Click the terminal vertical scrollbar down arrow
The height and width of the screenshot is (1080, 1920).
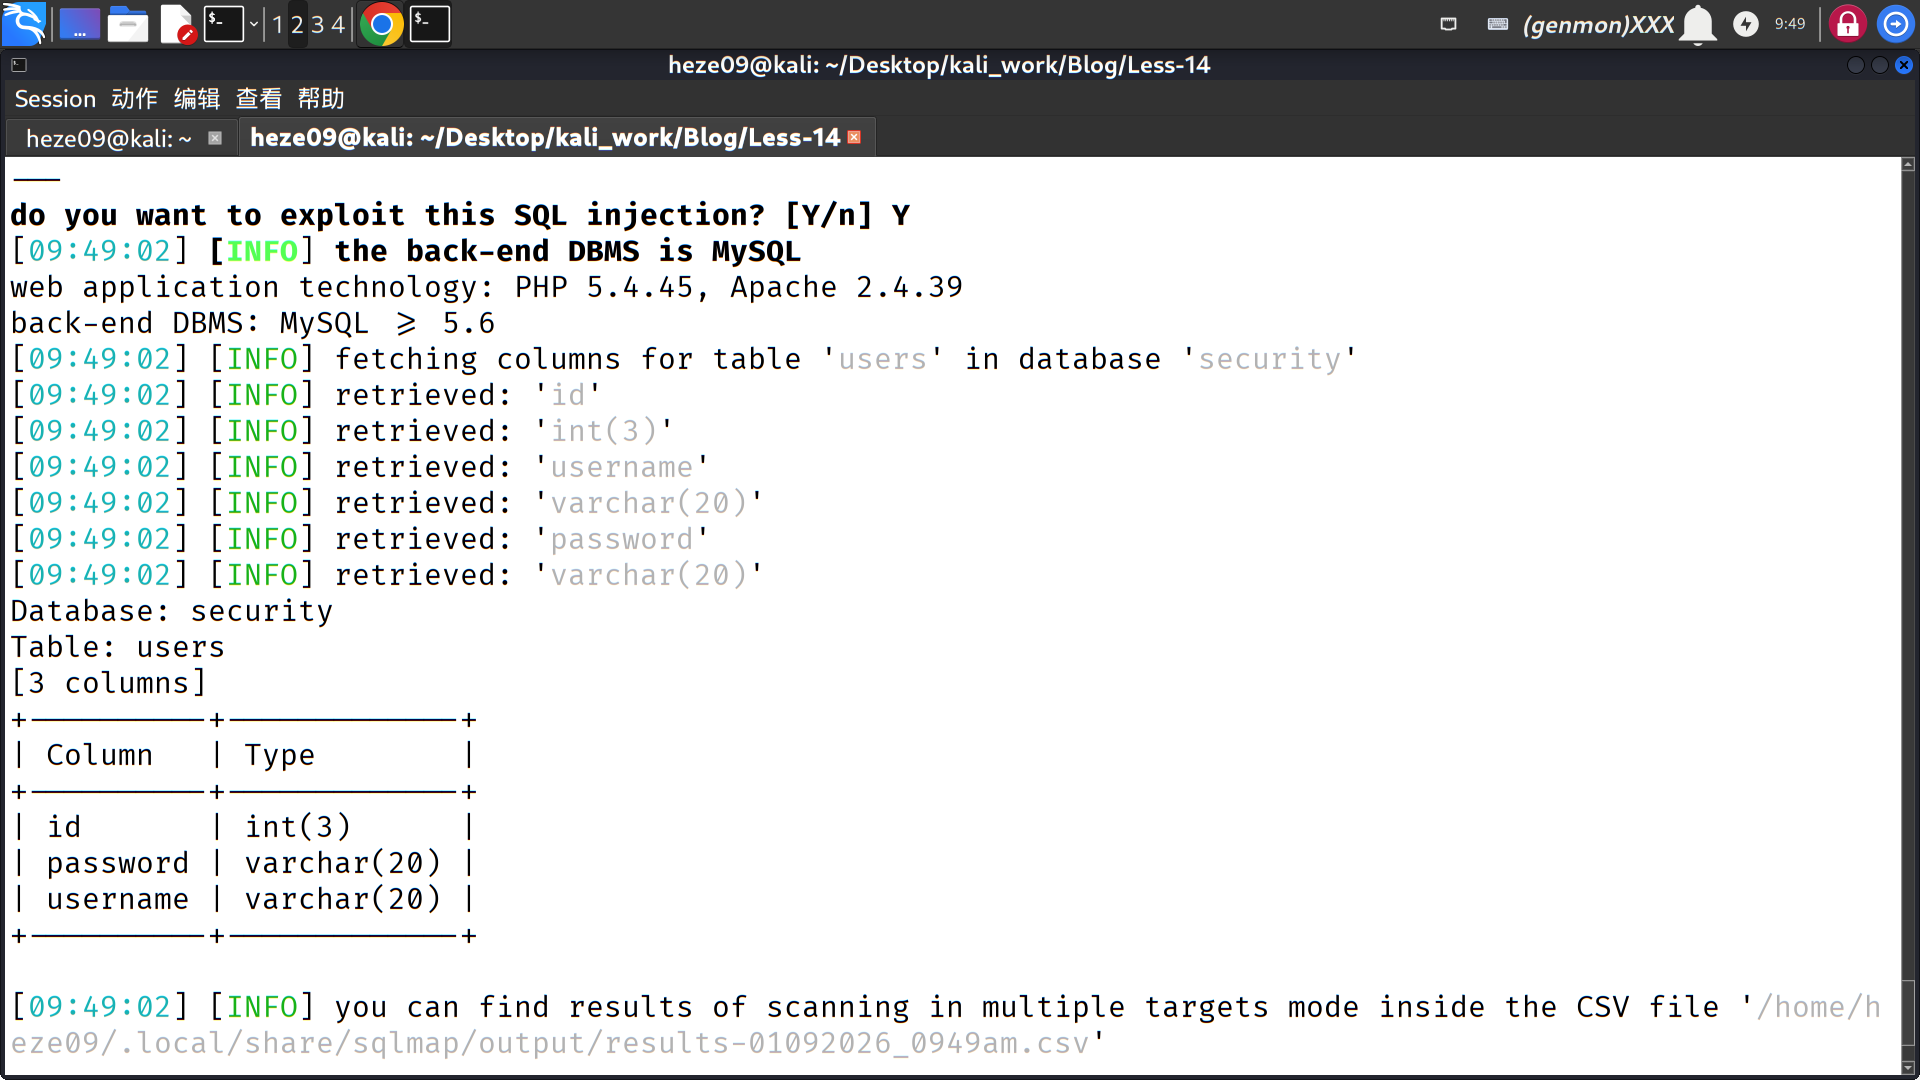[1908, 1067]
